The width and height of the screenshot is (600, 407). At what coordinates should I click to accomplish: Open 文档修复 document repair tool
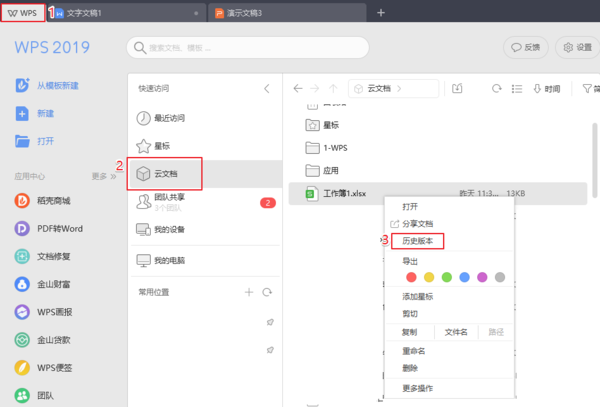point(53,255)
